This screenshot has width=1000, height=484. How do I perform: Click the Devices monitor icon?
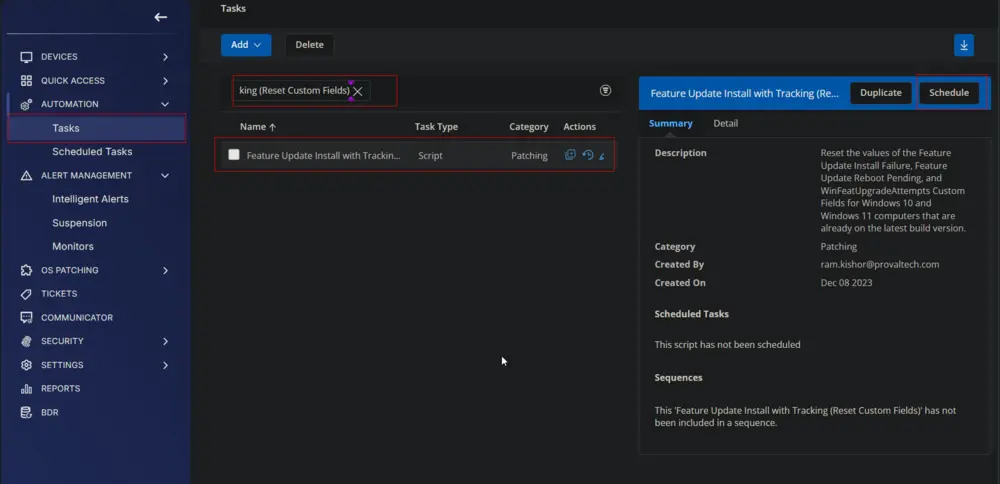click(x=26, y=57)
